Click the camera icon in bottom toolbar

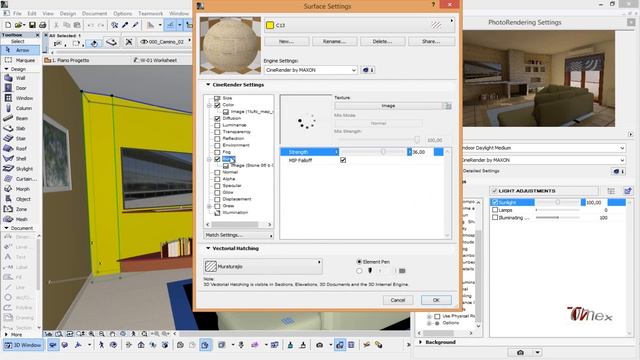point(320,345)
